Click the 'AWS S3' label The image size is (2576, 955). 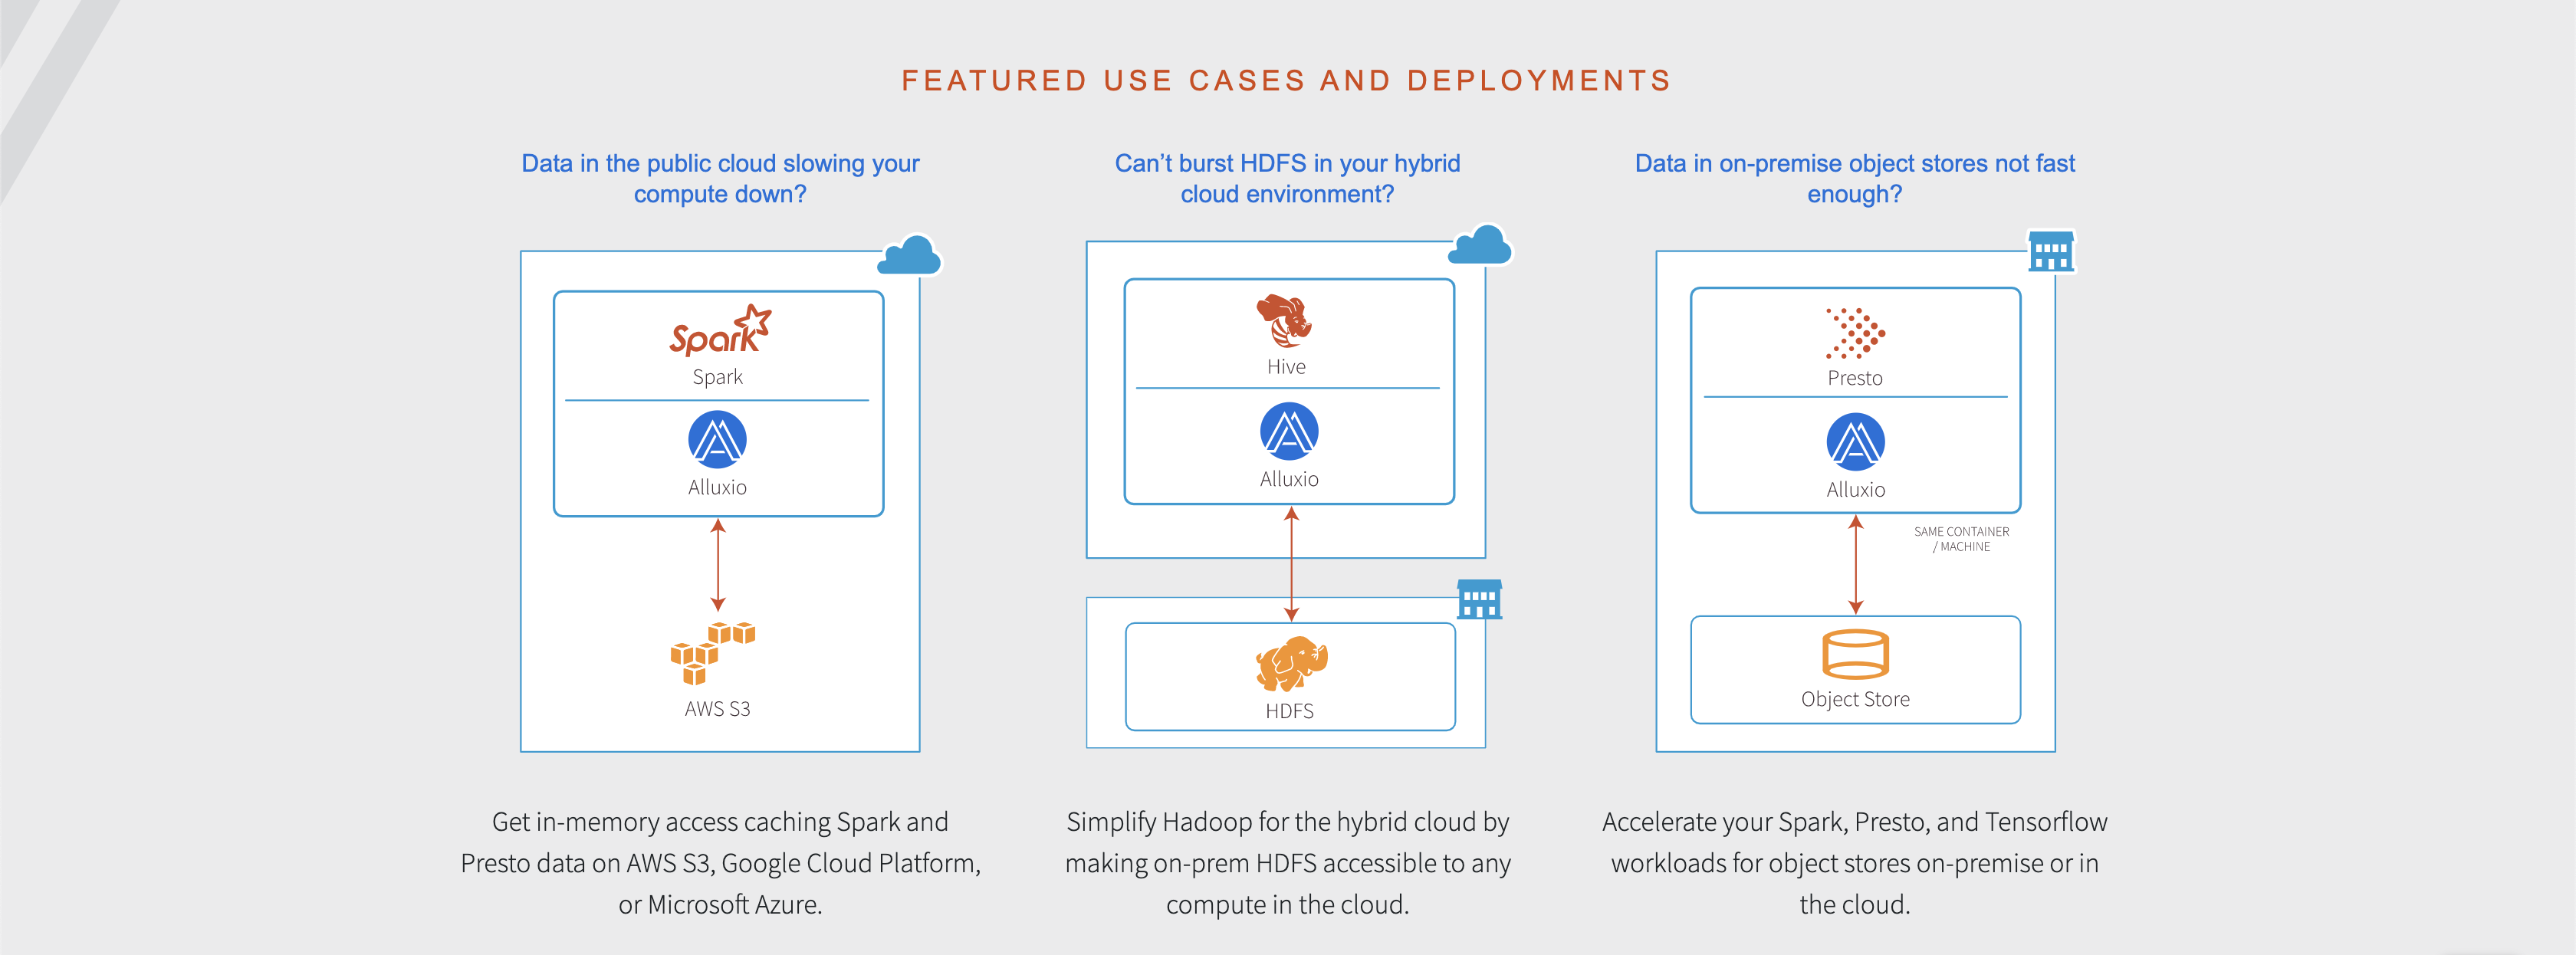coord(717,709)
